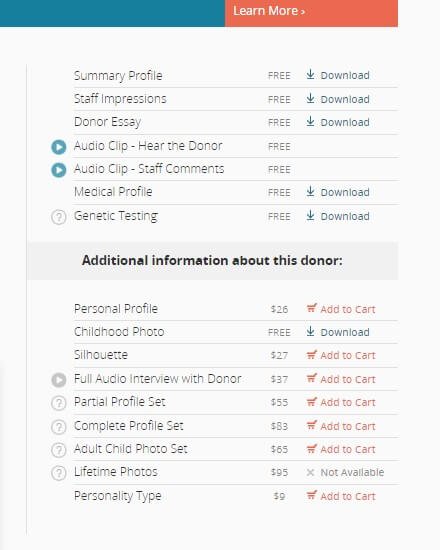The image size is (440, 550).
Task: Play Audio Clip - Staff Comments
Action: coord(59,170)
